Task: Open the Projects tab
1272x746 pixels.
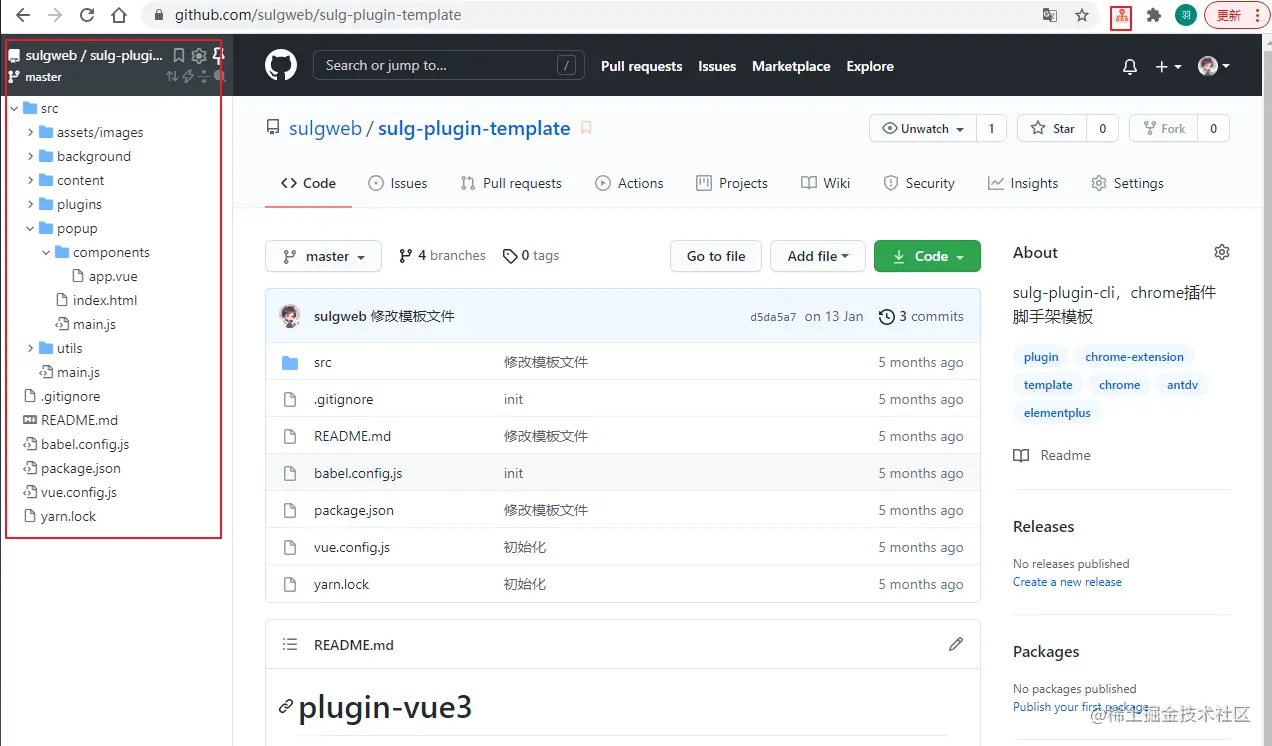Action: pyautogui.click(x=732, y=183)
